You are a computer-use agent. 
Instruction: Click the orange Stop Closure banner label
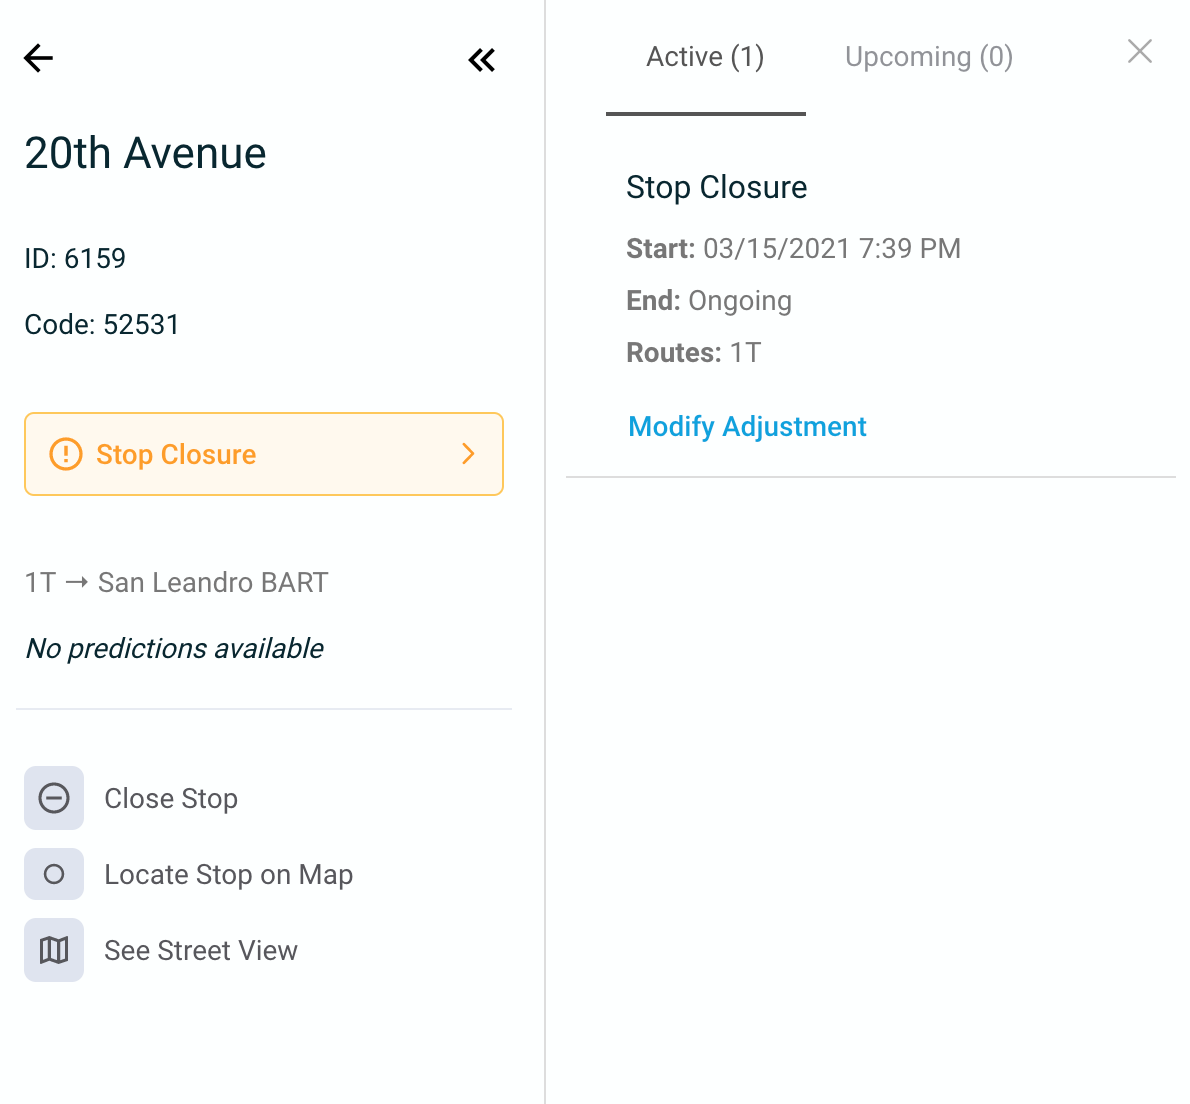click(x=176, y=455)
